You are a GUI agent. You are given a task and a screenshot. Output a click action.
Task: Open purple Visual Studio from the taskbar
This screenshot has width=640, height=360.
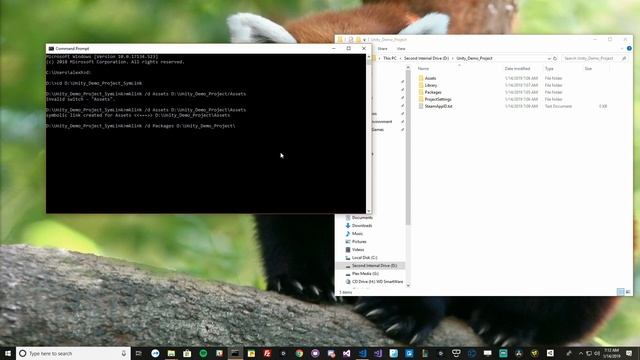click(x=378, y=353)
